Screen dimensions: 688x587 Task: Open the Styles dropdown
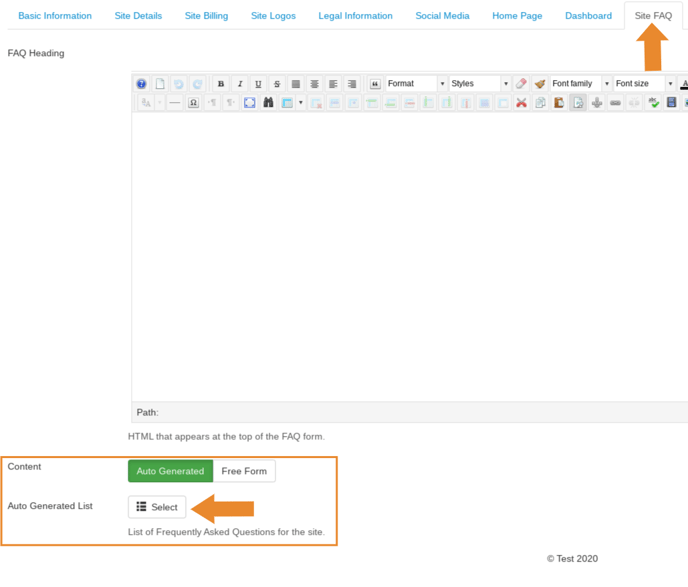480,84
